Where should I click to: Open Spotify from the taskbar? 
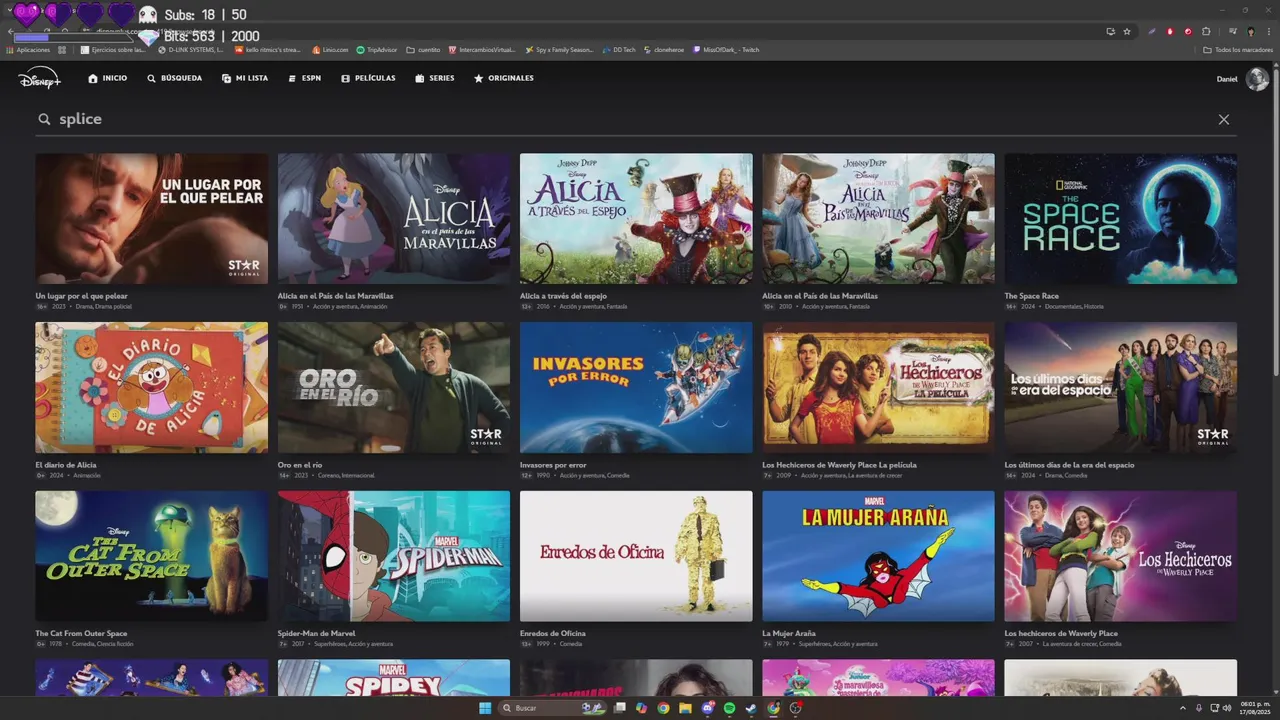(x=729, y=708)
